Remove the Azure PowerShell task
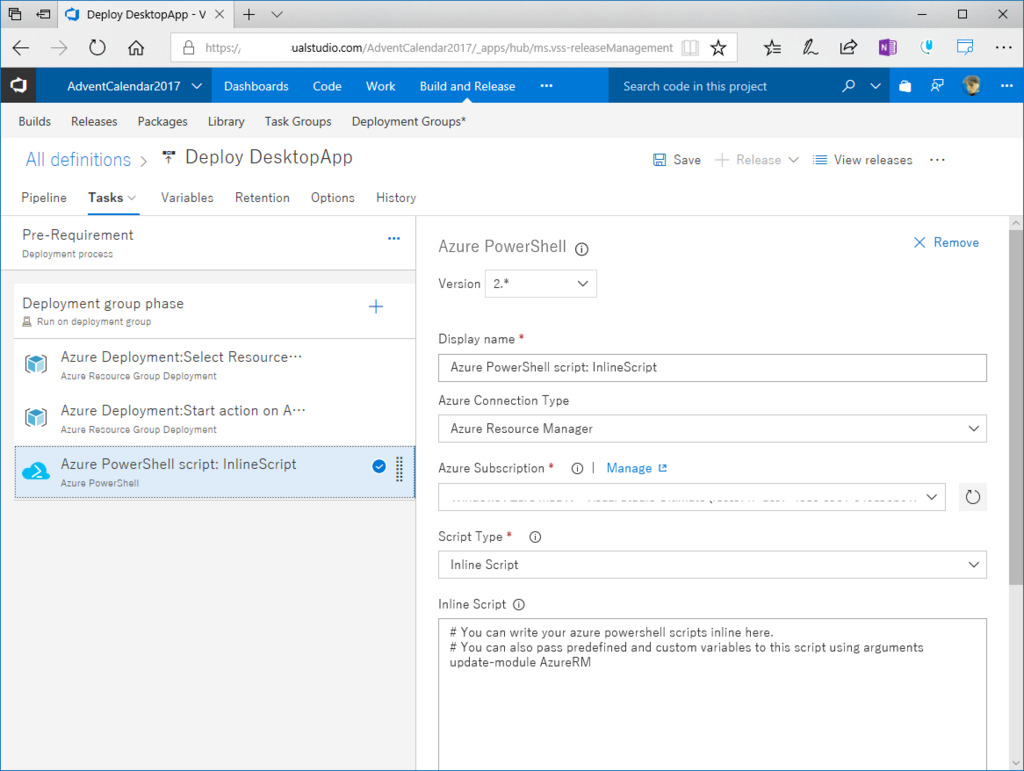Viewport: 1024px width, 771px height. pyautogui.click(x=946, y=242)
